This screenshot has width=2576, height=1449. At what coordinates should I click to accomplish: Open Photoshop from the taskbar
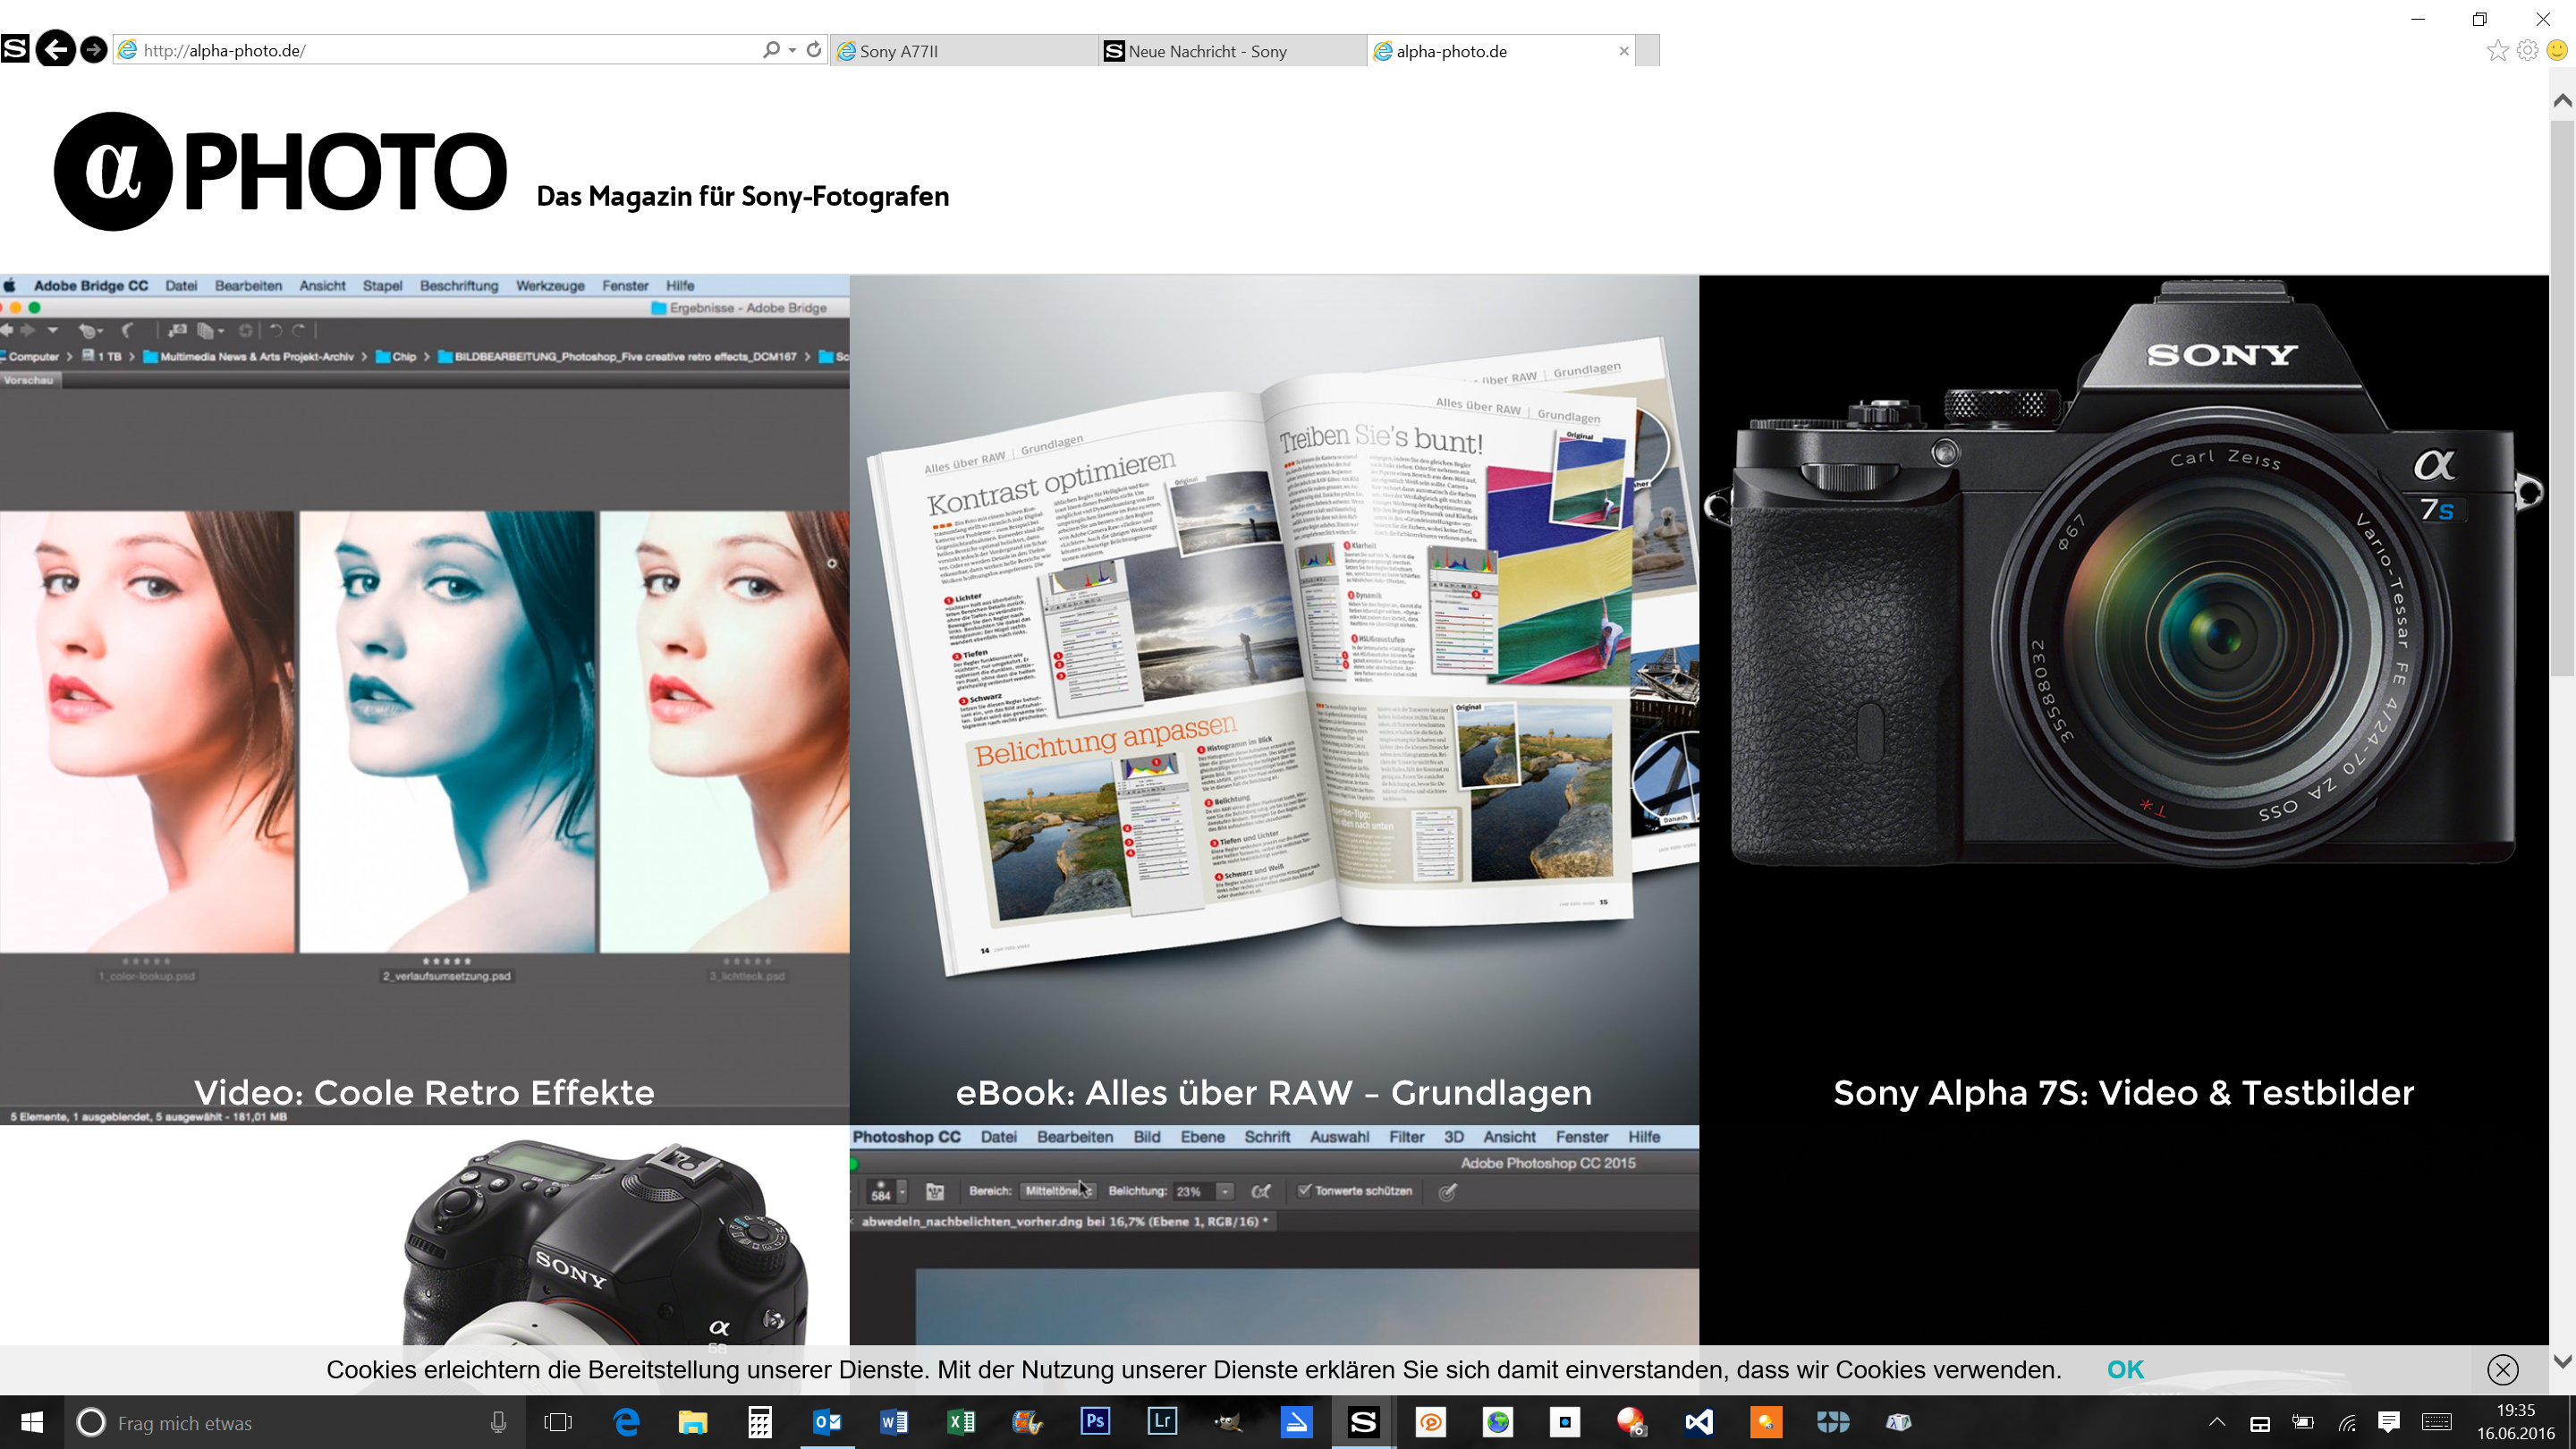coord(1095,1422)
